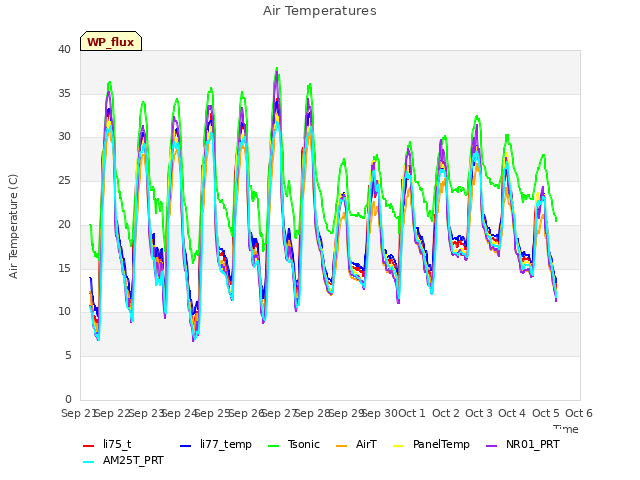Click the Oct 5 x-axis label
This screenshot has height=480, width=640.
[x=546, y=413]
